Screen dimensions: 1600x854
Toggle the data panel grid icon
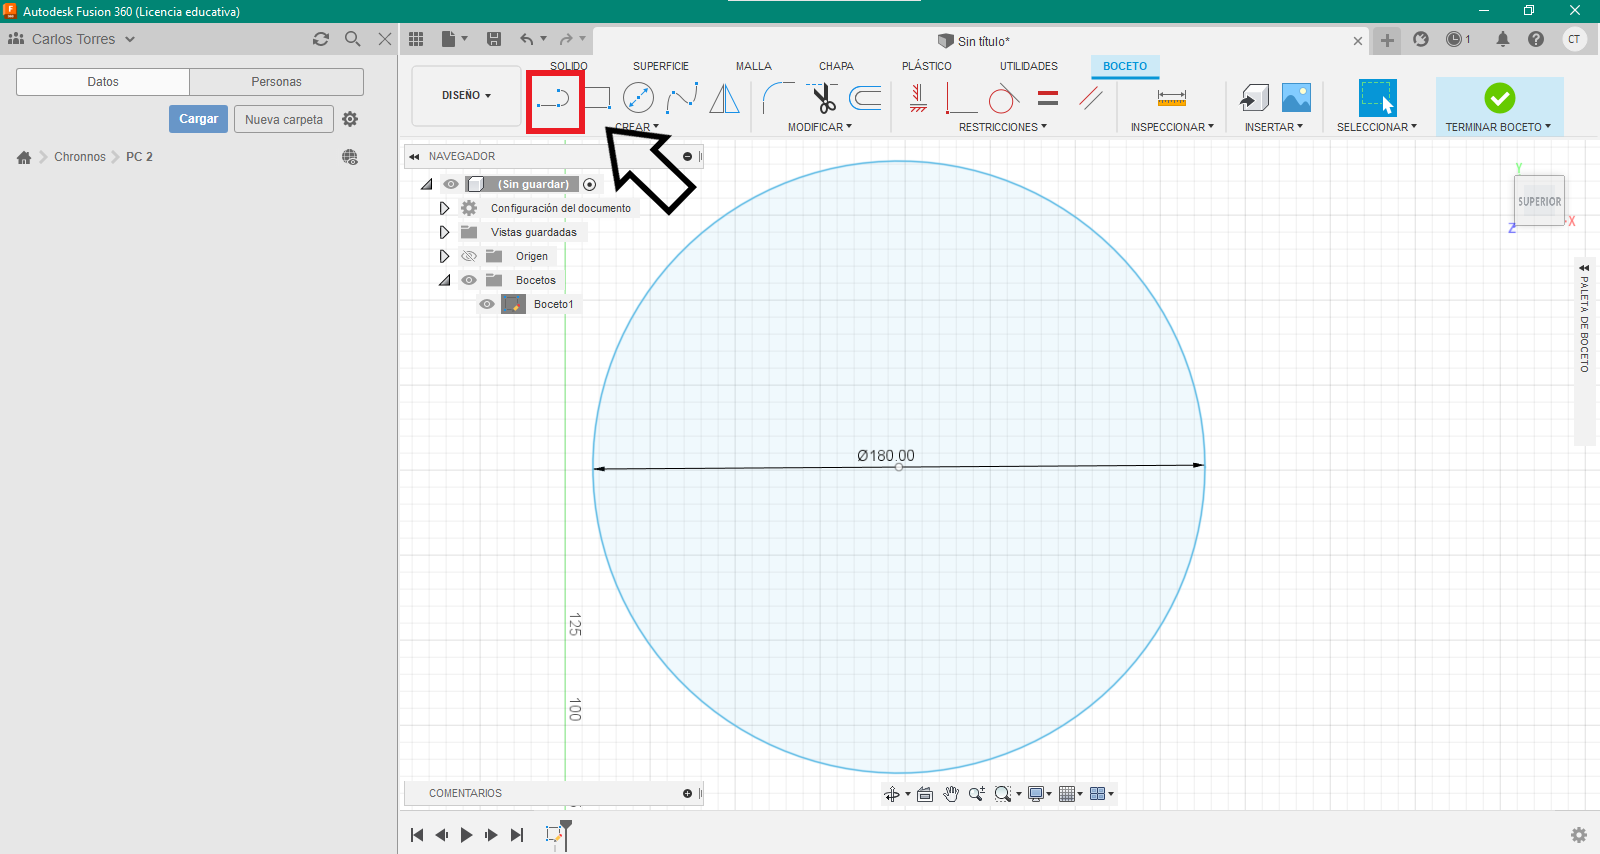pyautogui.click(x=416, y=39)
